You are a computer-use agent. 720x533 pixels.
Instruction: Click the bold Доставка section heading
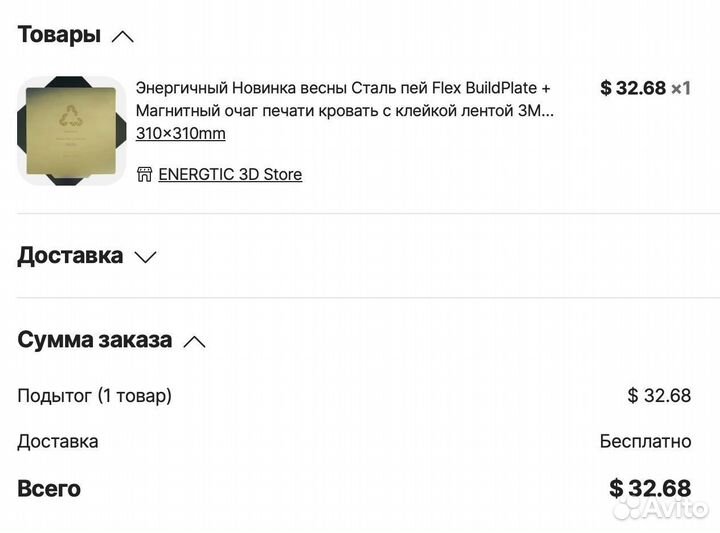pyautogui.click(x=70, y=255)
